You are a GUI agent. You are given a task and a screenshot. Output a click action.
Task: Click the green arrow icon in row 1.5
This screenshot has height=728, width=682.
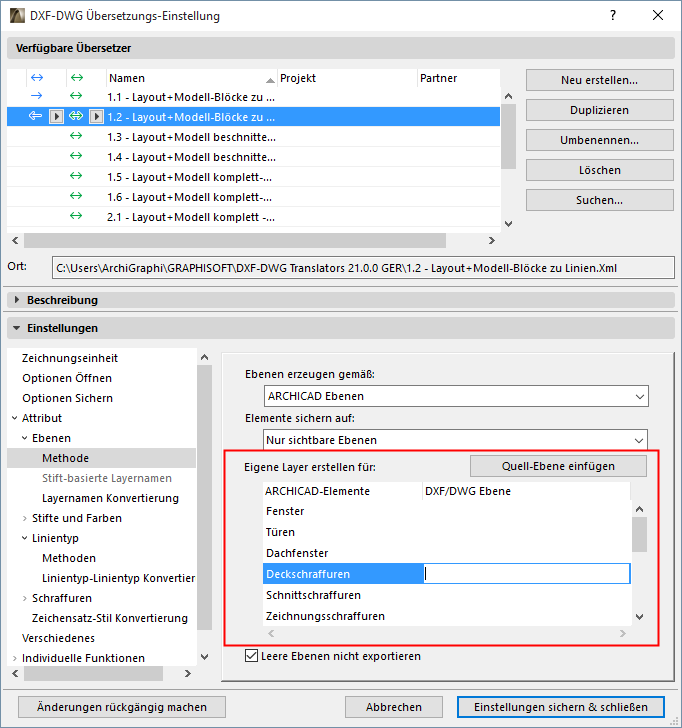coord(76,176)
